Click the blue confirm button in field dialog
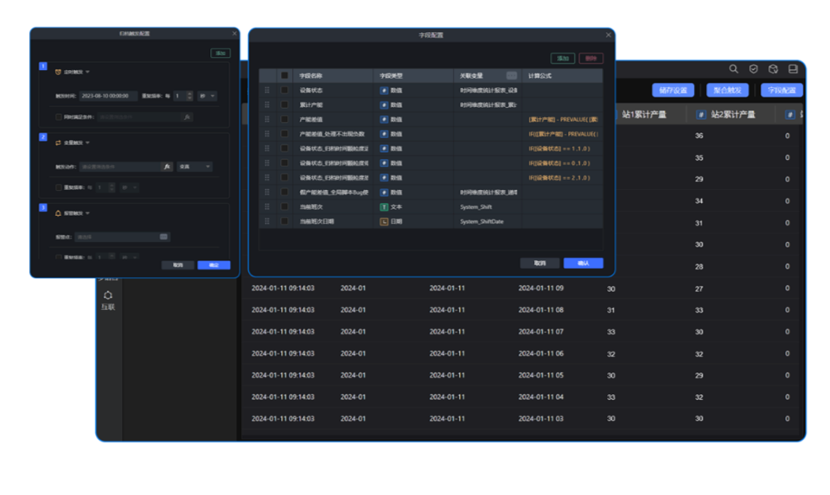 [583, 263]
